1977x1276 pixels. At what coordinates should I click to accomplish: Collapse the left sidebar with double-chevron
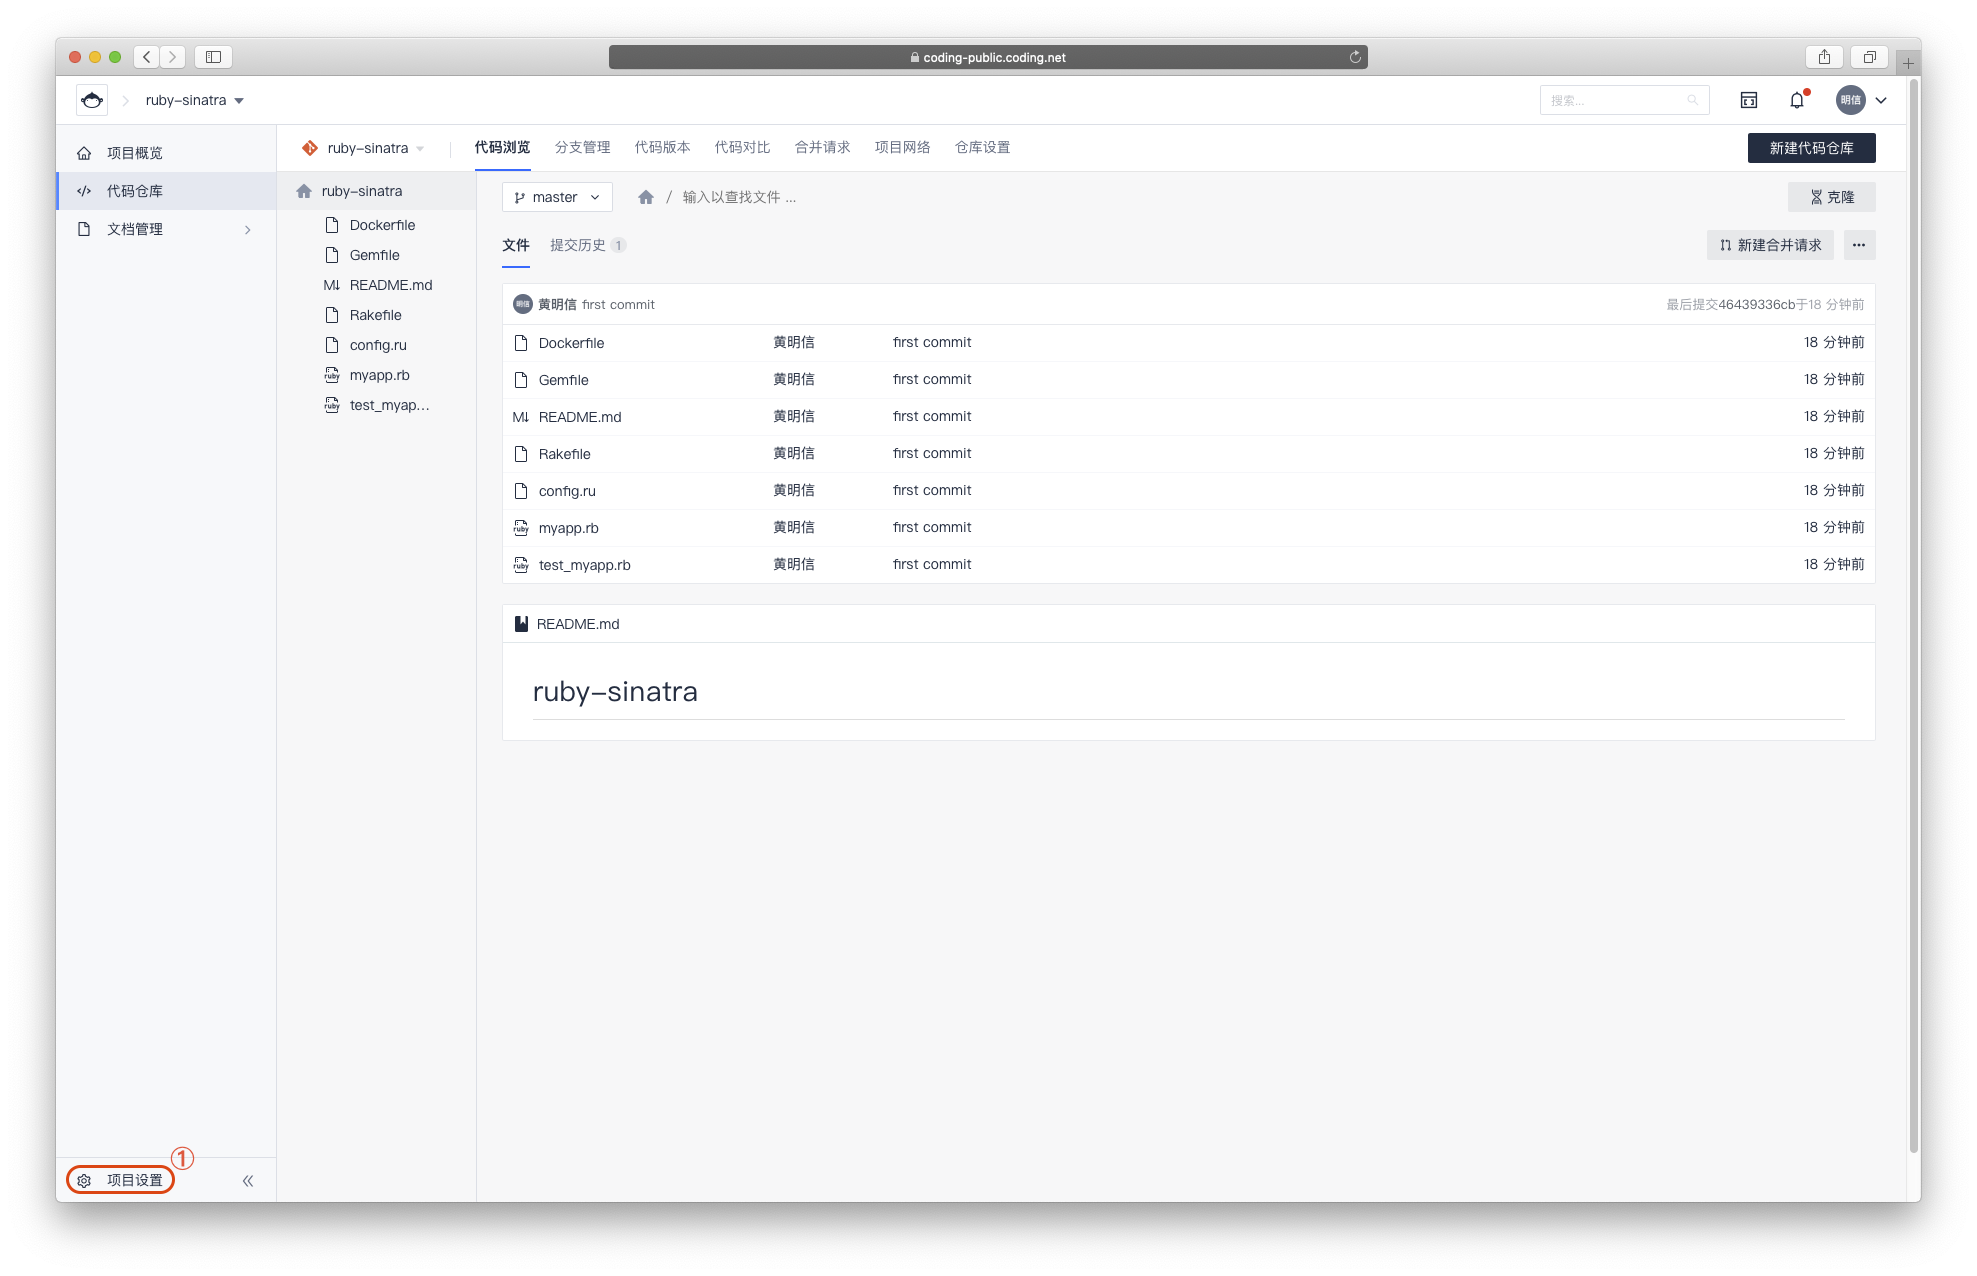[248, 1181]
